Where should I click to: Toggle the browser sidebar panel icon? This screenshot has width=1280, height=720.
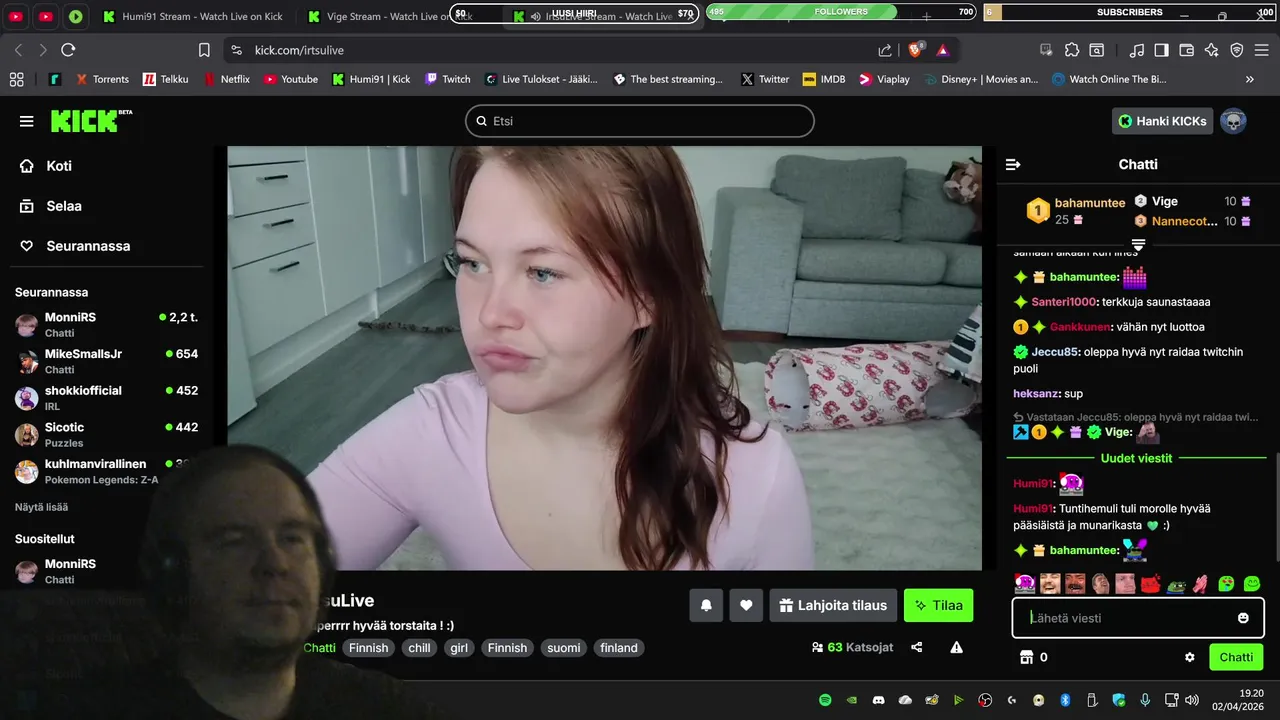(x=1162, y=50)
